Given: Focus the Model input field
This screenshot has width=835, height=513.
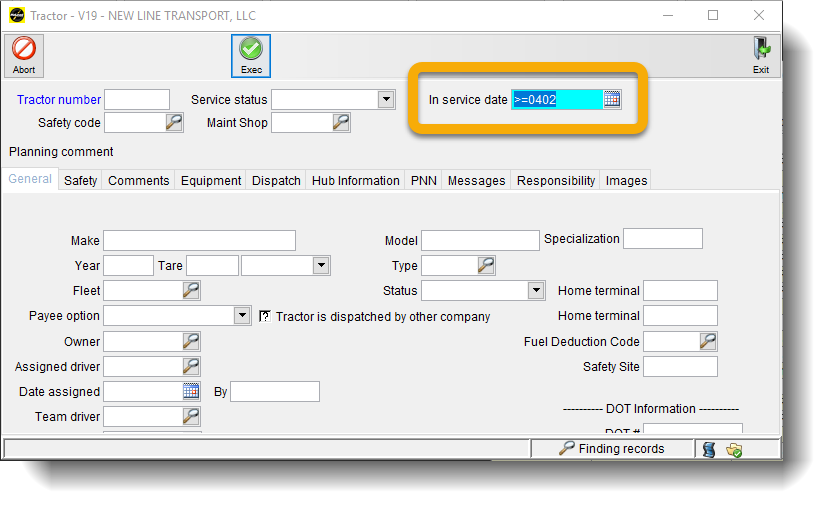Looking at the screenshot, I should (480, 240).
